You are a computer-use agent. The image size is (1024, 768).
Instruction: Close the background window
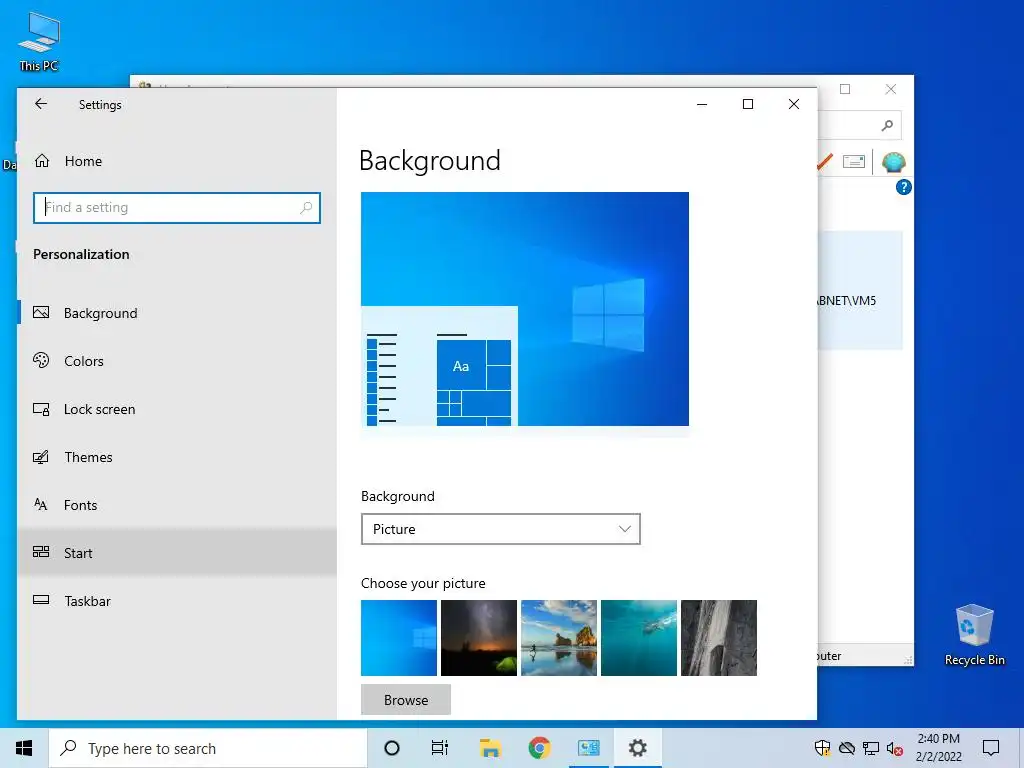point(891,89)
